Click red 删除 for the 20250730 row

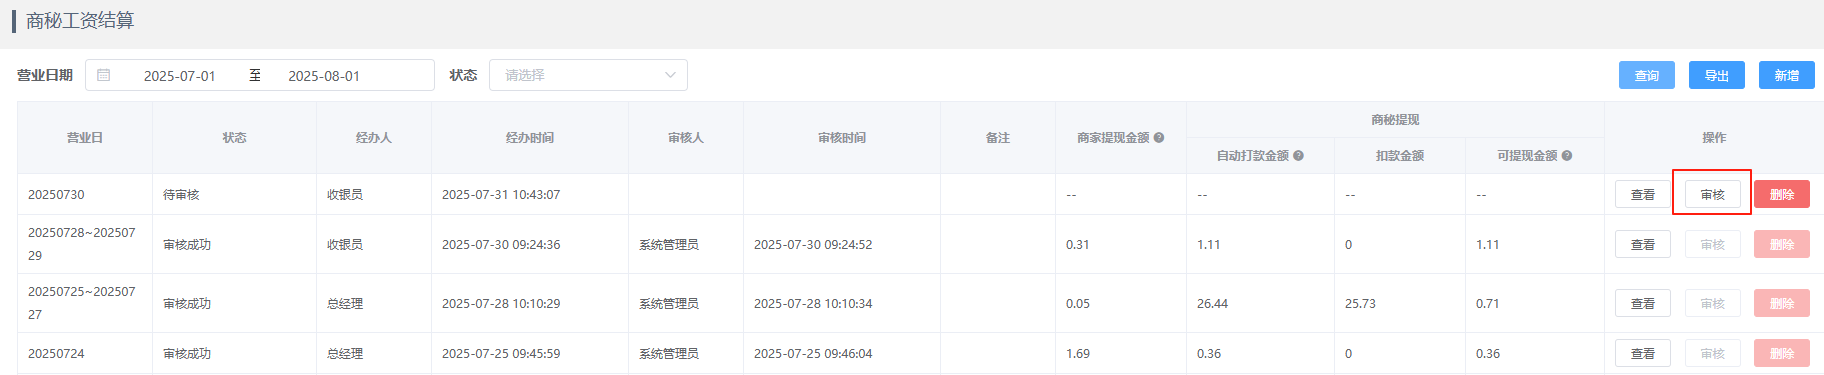(1782, 194)
